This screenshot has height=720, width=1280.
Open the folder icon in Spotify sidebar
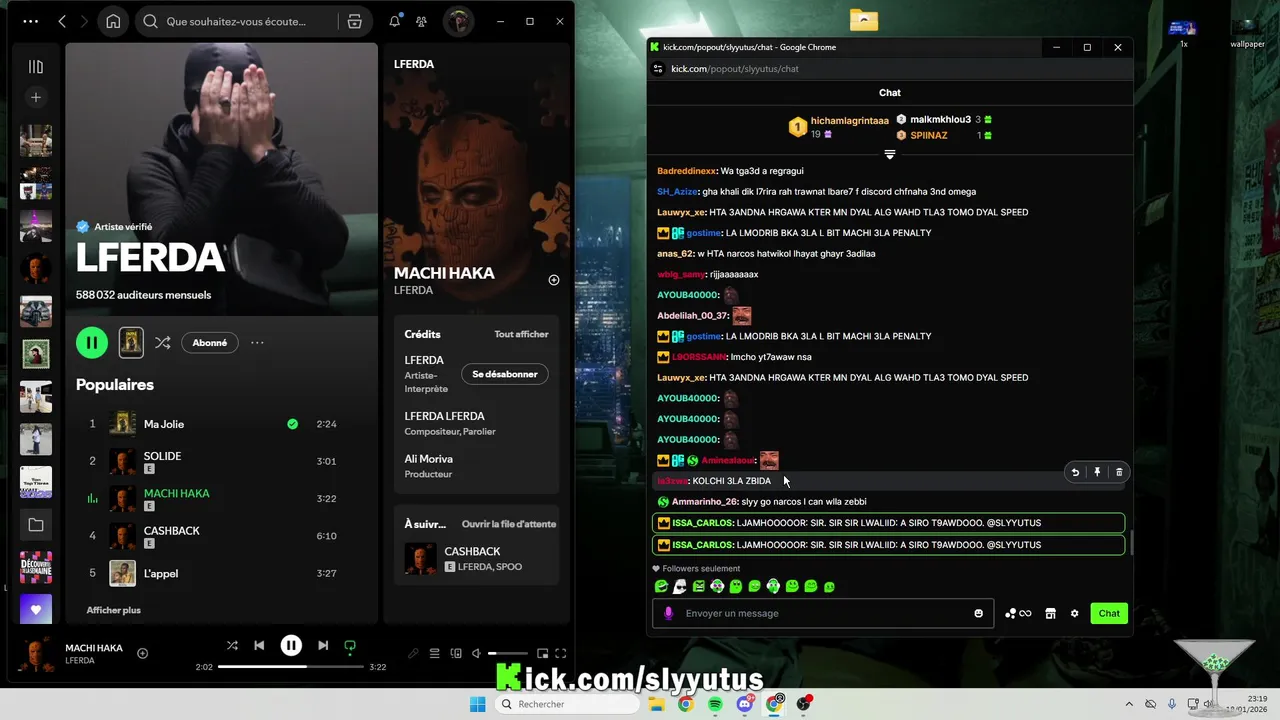(x=36, y=525)
